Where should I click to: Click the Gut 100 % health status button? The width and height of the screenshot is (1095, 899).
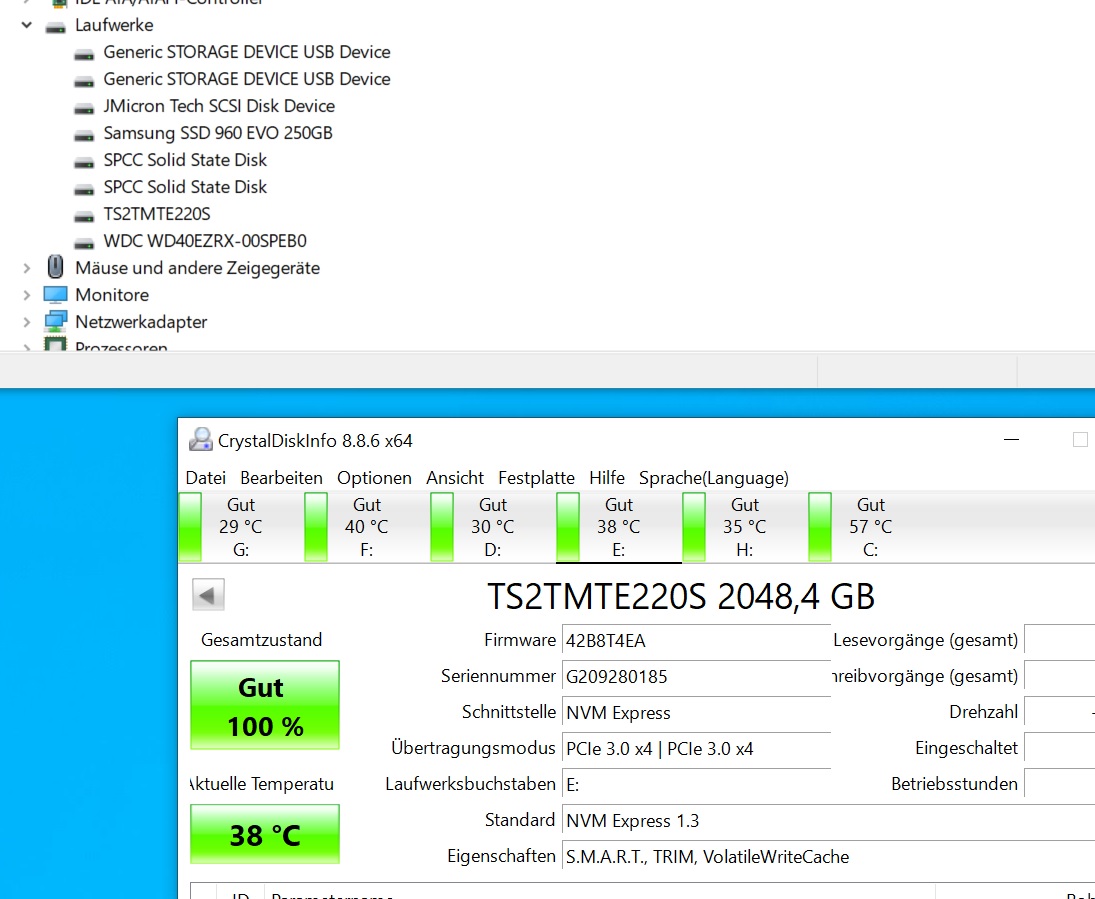pos(265,706)
